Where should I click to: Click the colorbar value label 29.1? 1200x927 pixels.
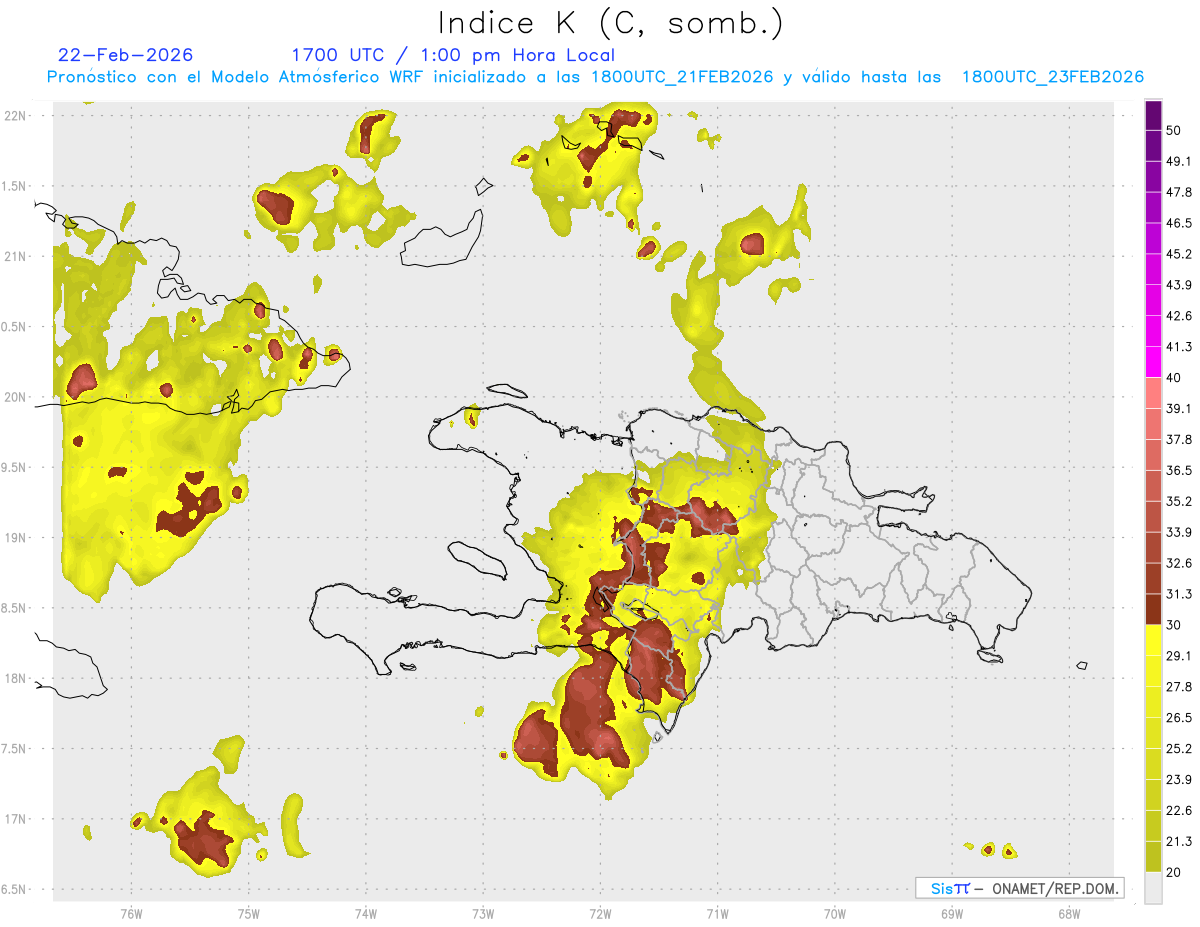[1179, 656]
